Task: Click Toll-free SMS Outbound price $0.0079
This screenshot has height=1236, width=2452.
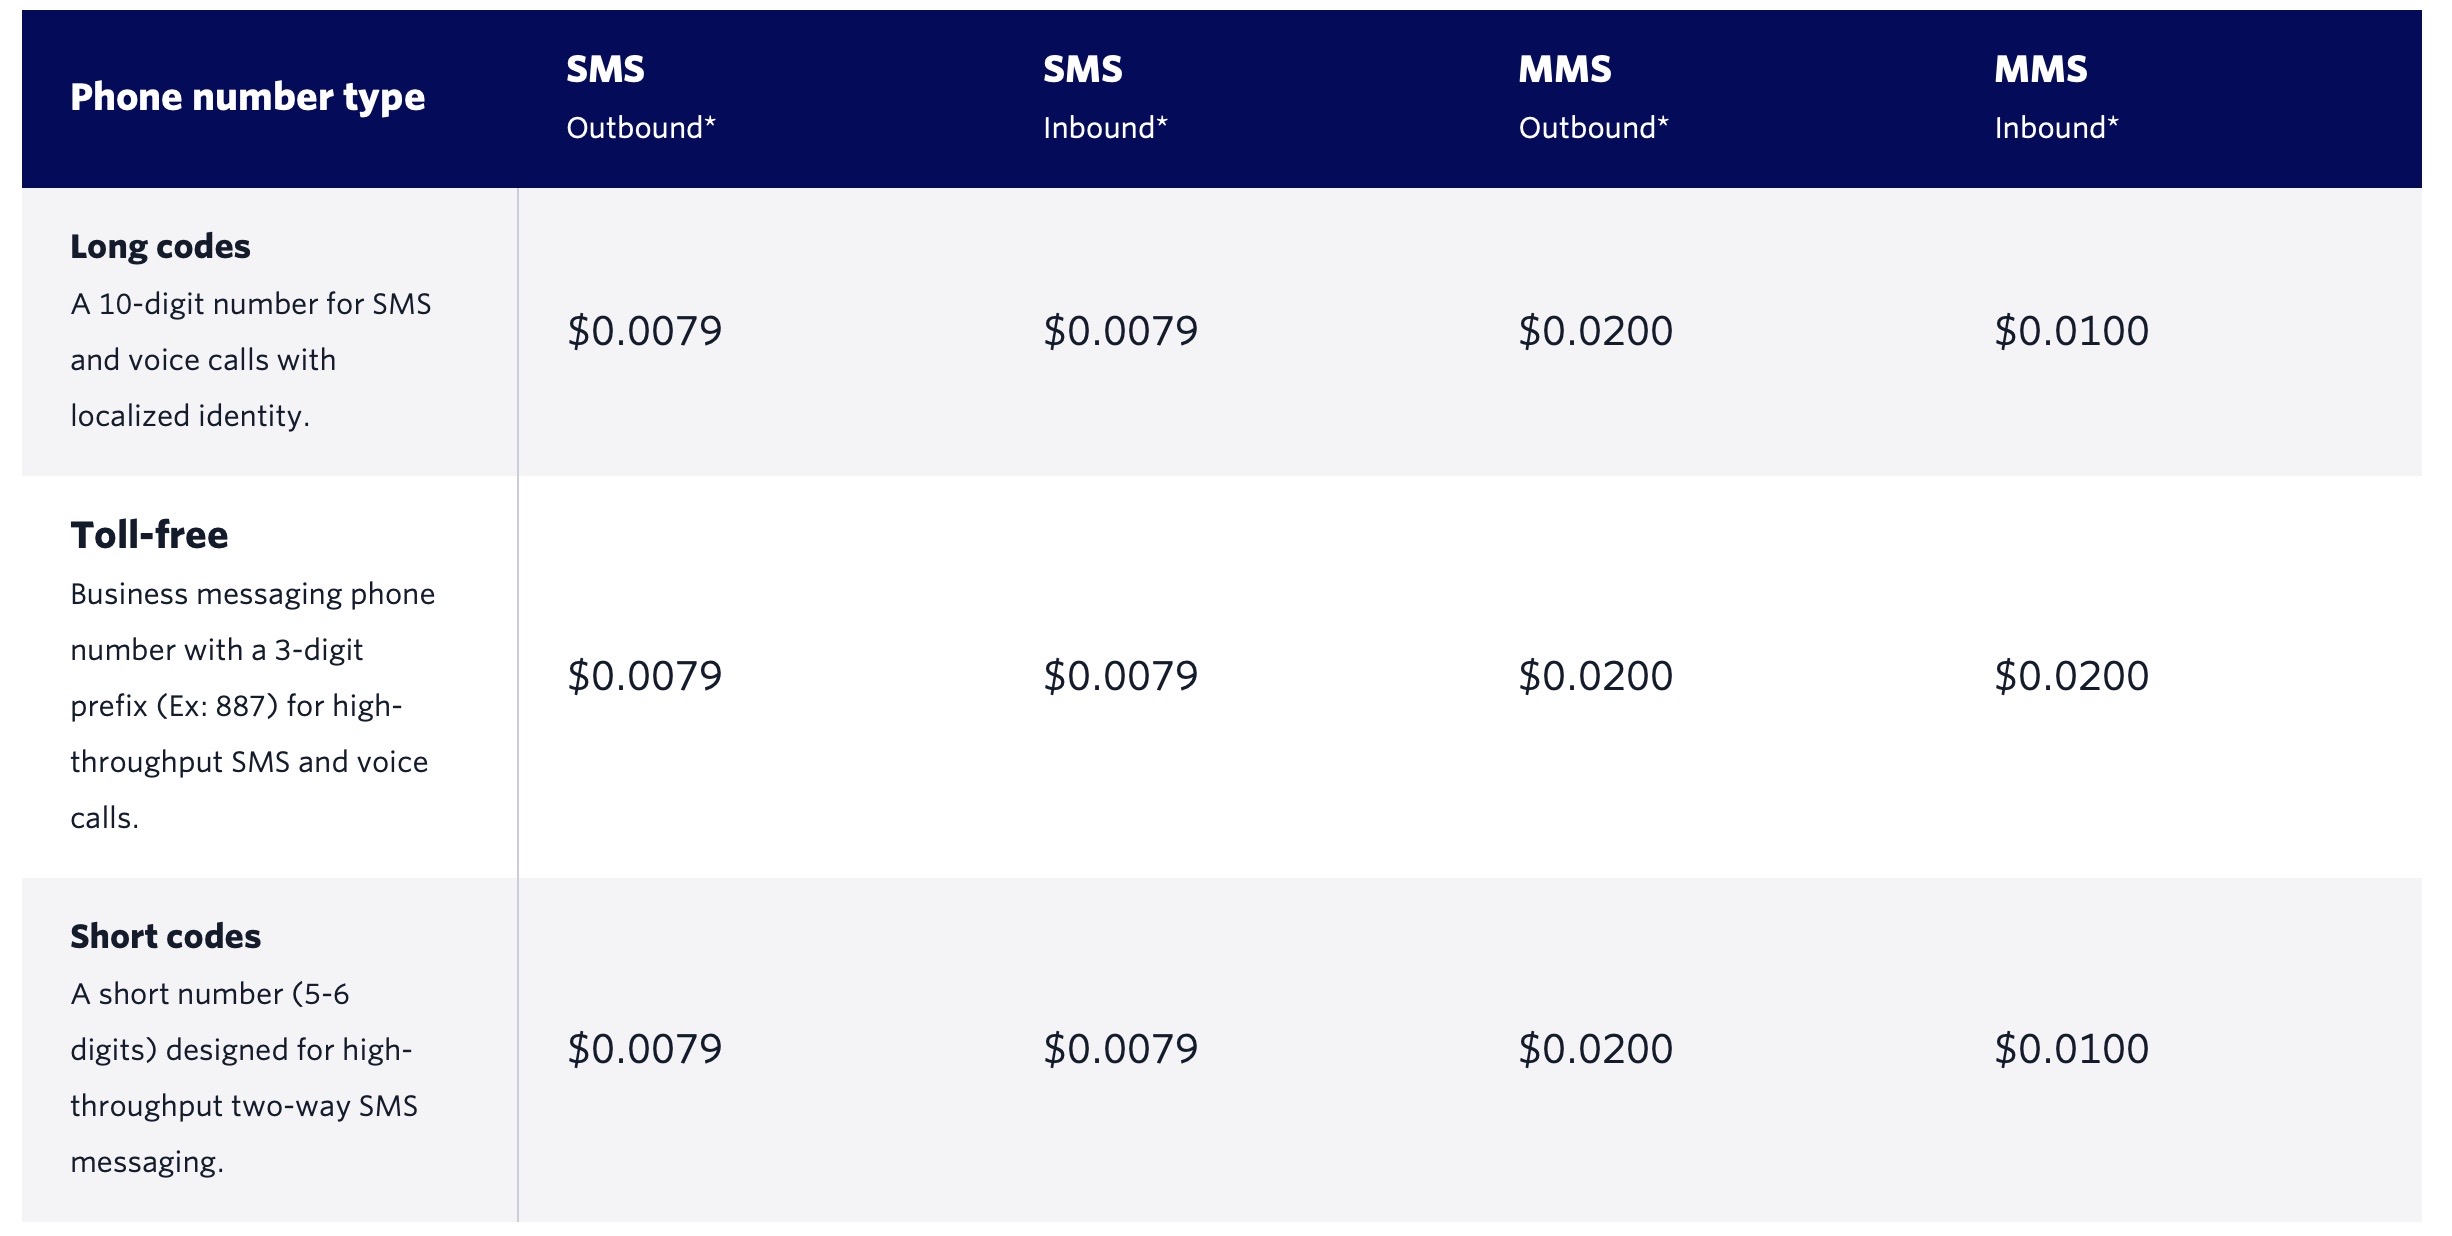Action: click(x=644, y=676)
